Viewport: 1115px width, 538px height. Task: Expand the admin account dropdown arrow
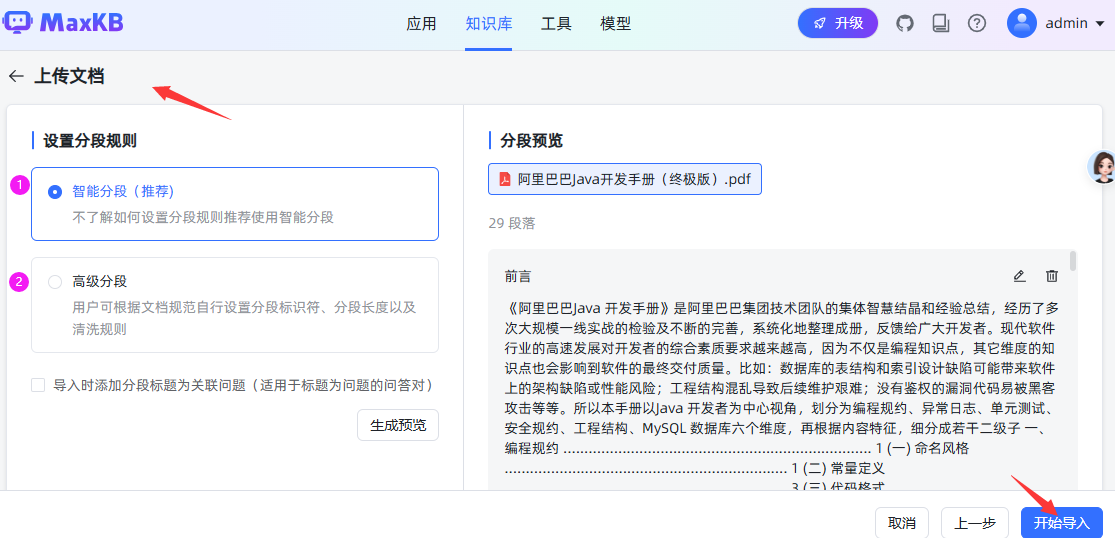coord(1100,23)
